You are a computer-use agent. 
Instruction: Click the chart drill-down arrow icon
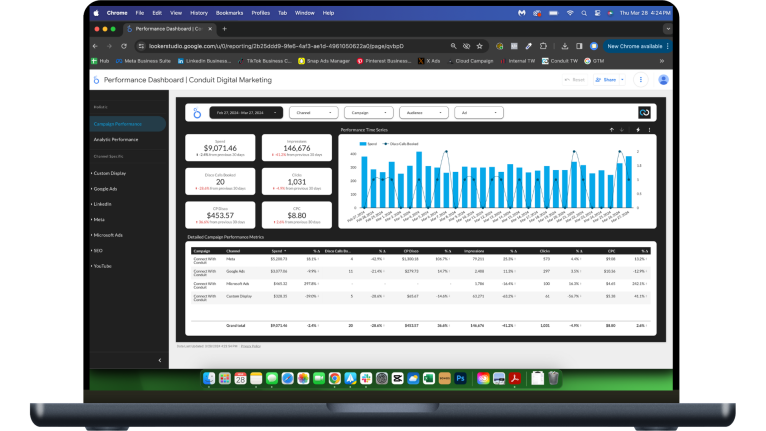point(622,130)
